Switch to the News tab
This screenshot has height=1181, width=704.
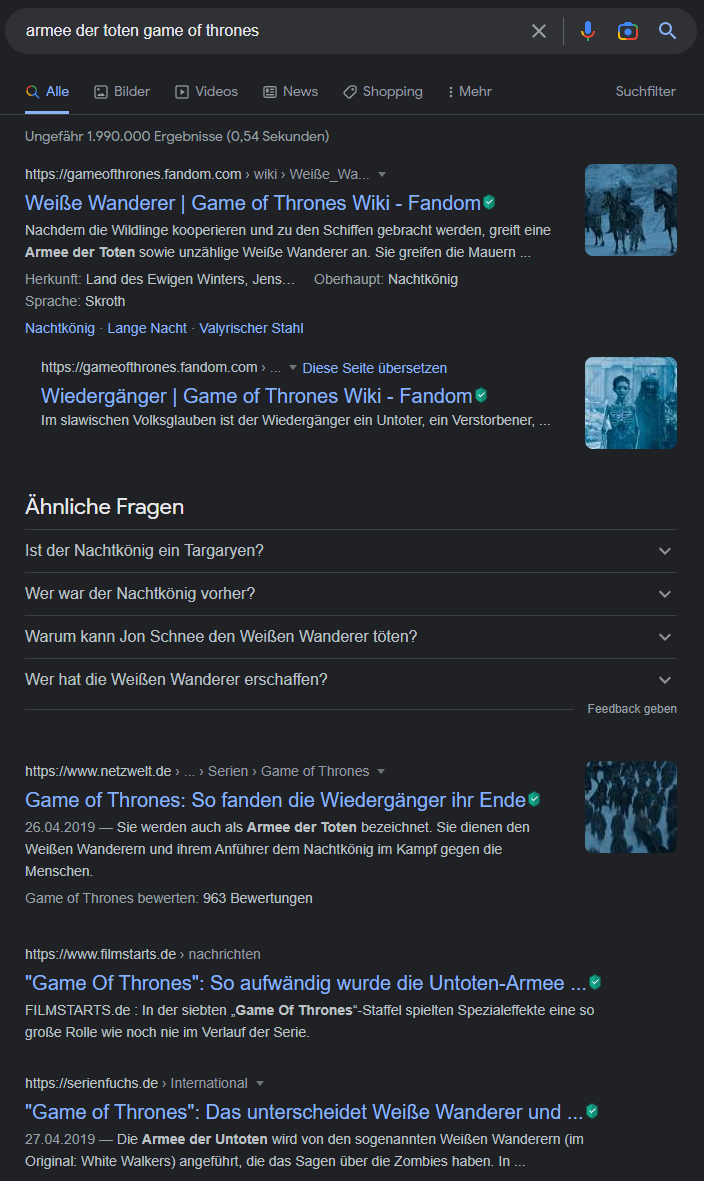pos(291,91)
